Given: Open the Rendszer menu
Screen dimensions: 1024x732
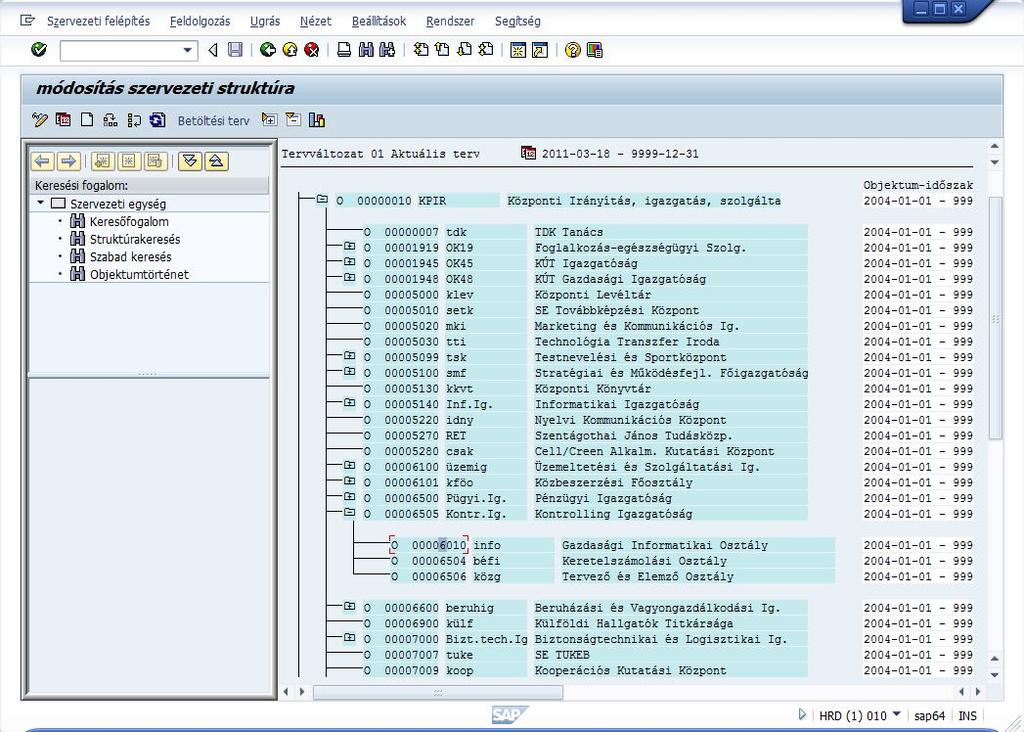Looking at the screenshot, I should pyautogui.click(x=450, y=21).
